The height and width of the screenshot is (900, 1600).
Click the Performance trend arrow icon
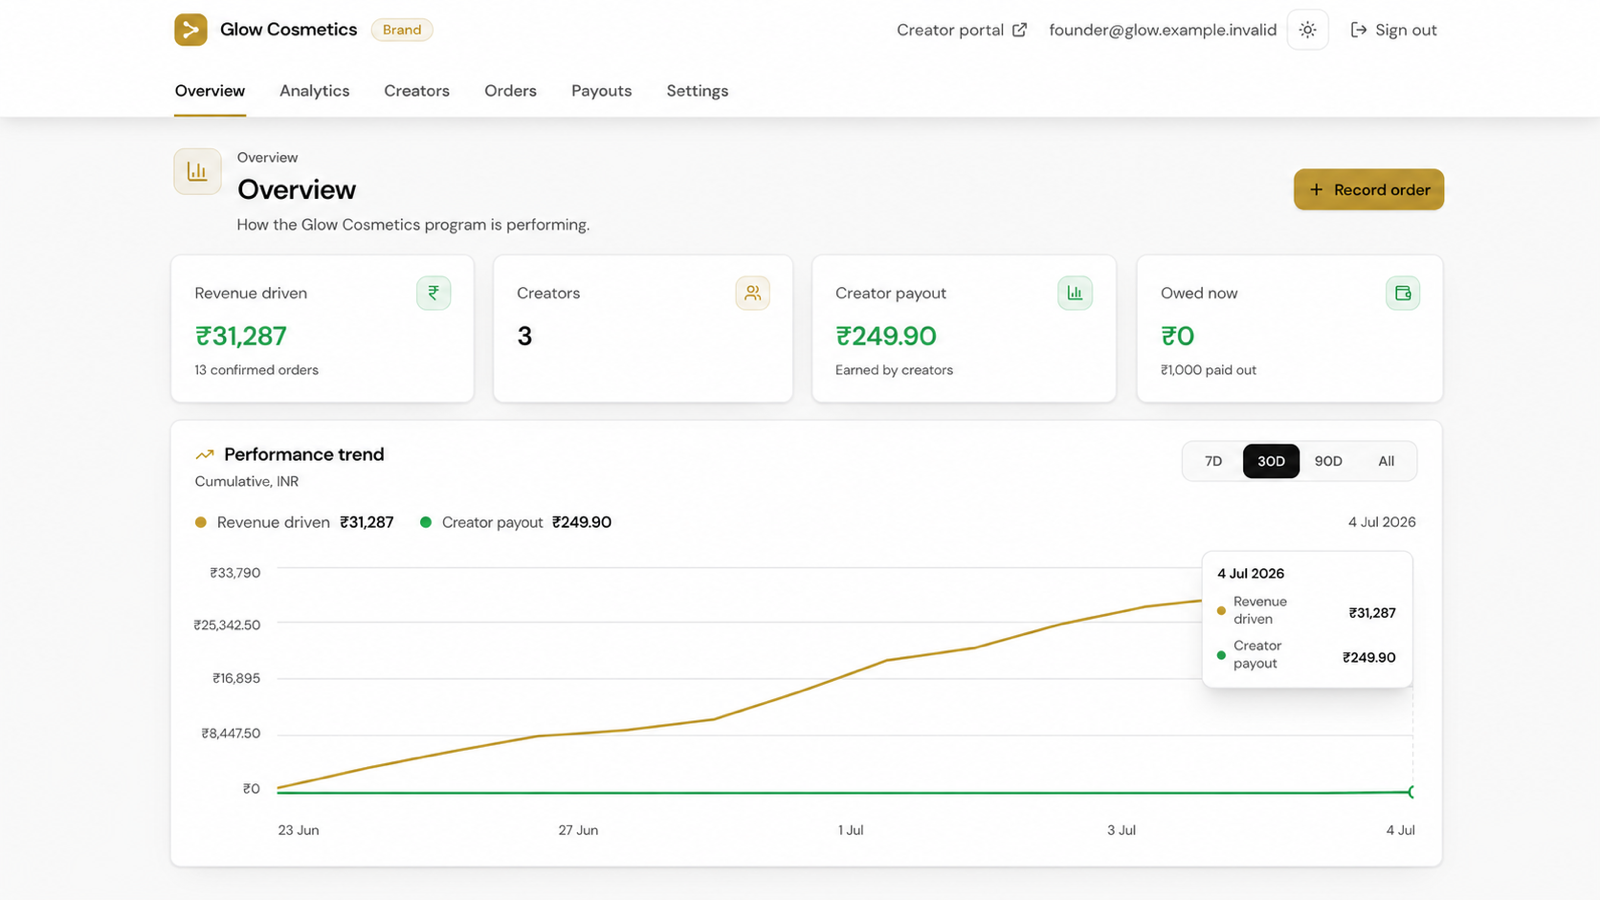coord(205,455)
